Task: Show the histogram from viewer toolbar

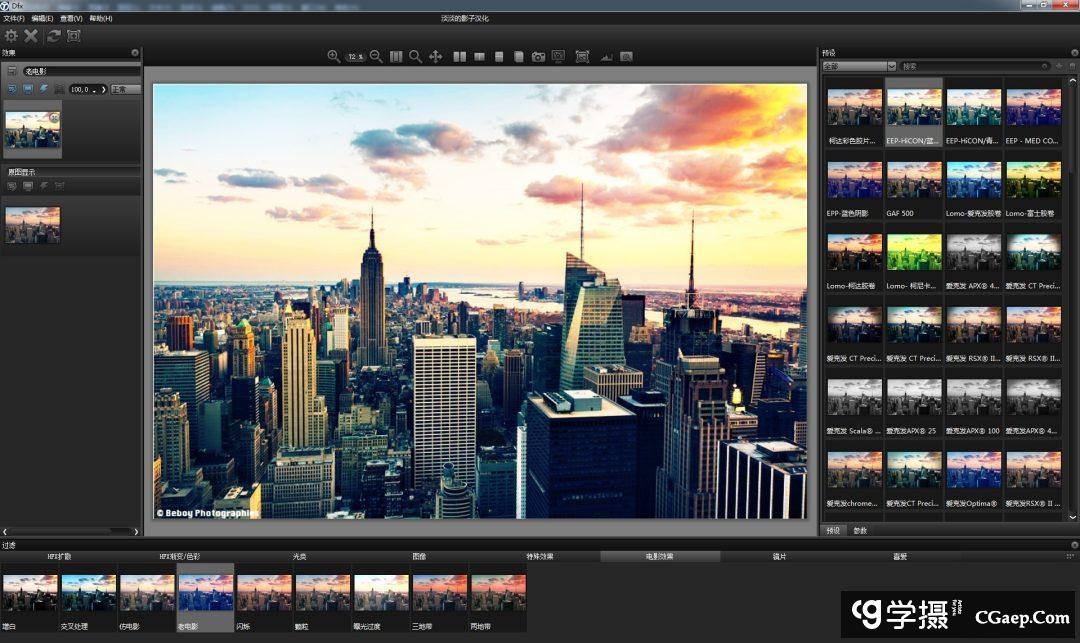Action: point(606,57)
